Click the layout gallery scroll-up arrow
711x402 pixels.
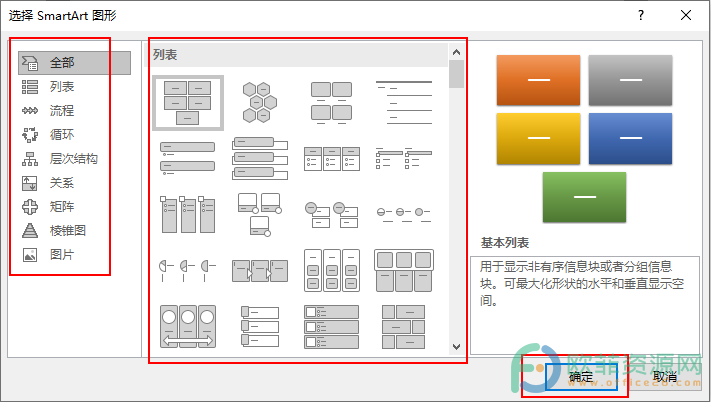(x=457, y=52)
